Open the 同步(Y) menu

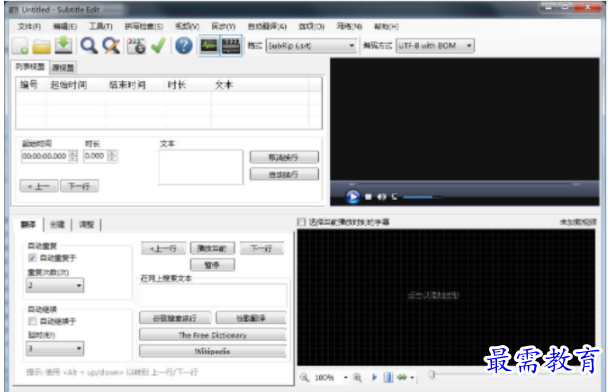click(x=223, y=26)
